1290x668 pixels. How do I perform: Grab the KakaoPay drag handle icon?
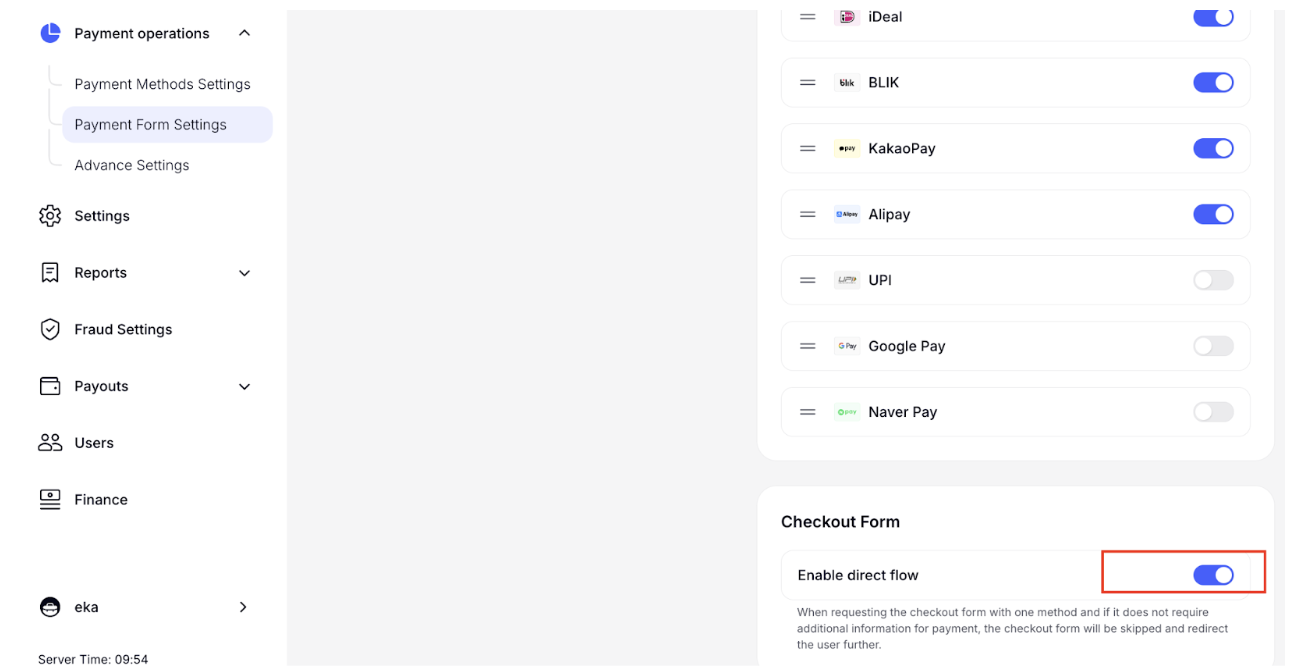(x=808, y=148)
